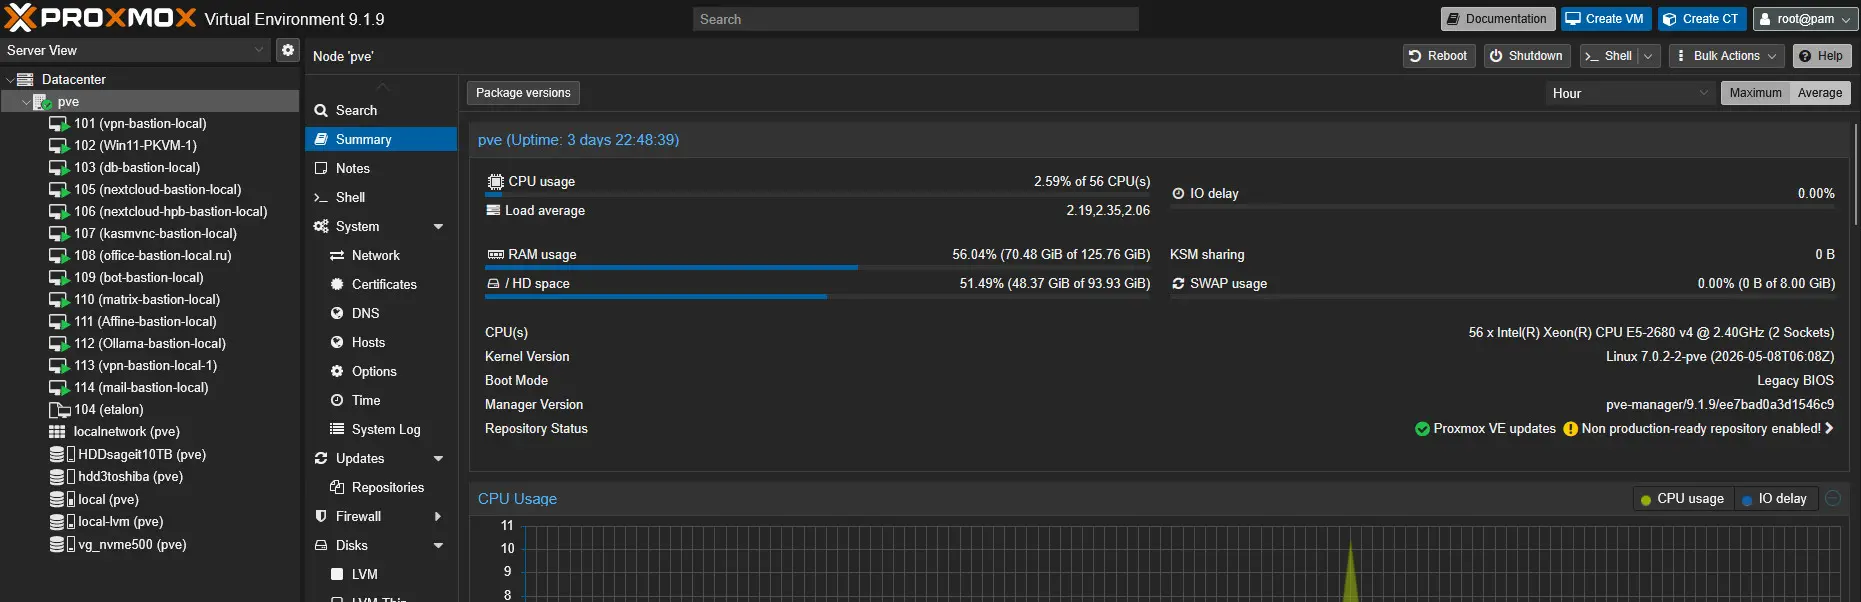Image resolution: width=1861 pixels, height=602 pixels.
Task: Open Options menu item
Action: click(380, 371)
